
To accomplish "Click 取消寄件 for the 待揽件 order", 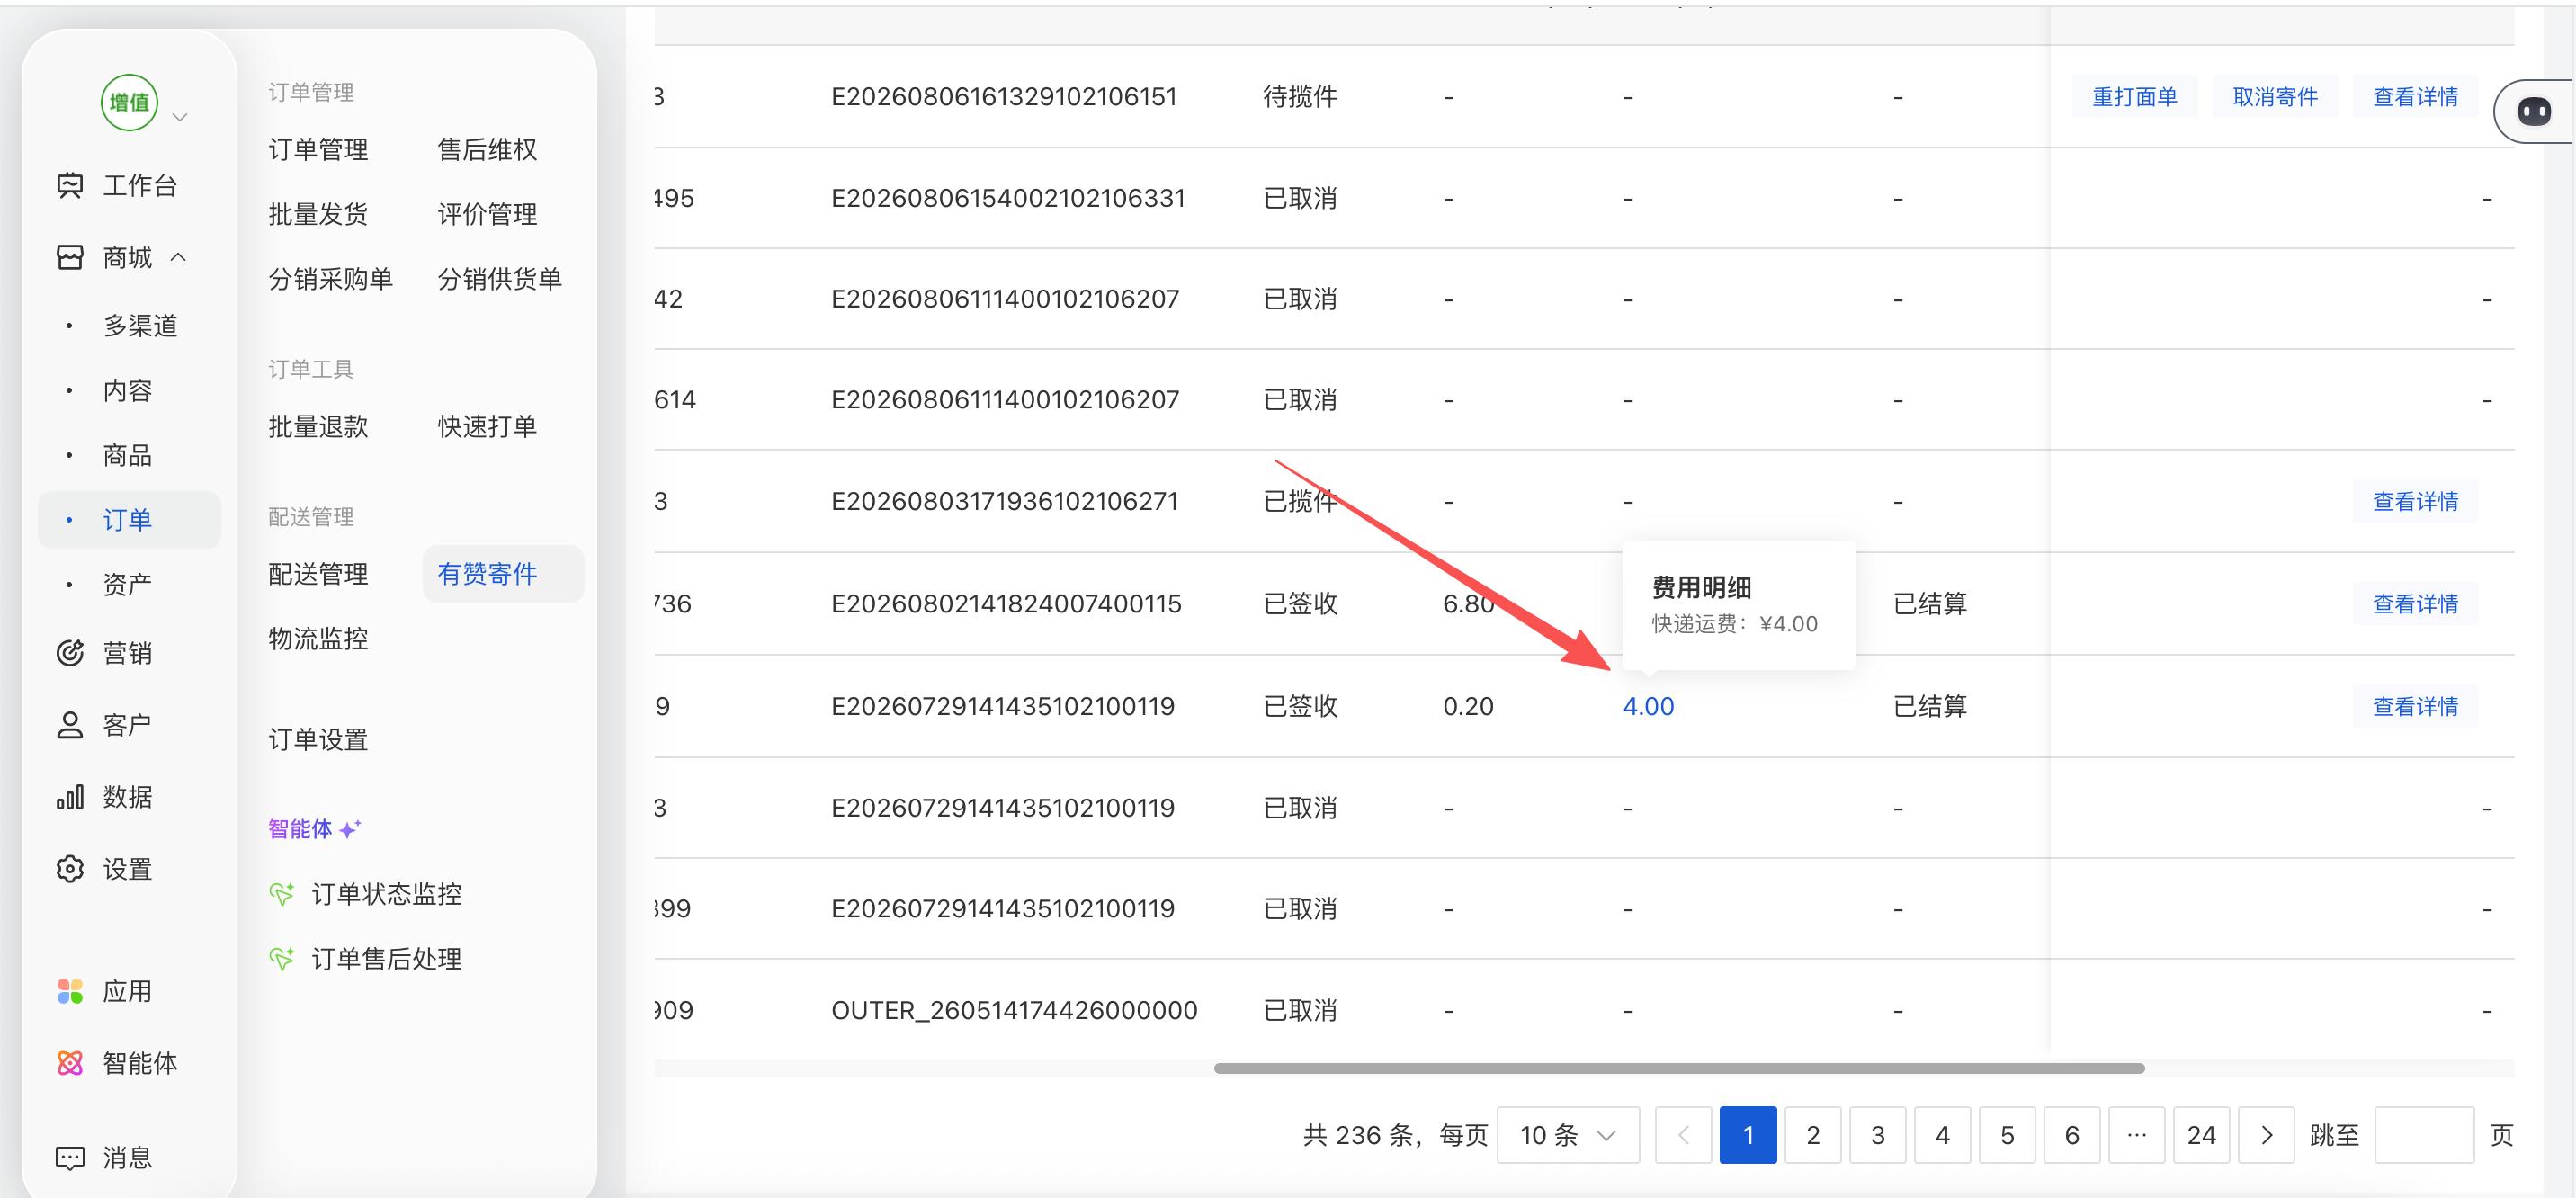I will [x=2275, y=97].
